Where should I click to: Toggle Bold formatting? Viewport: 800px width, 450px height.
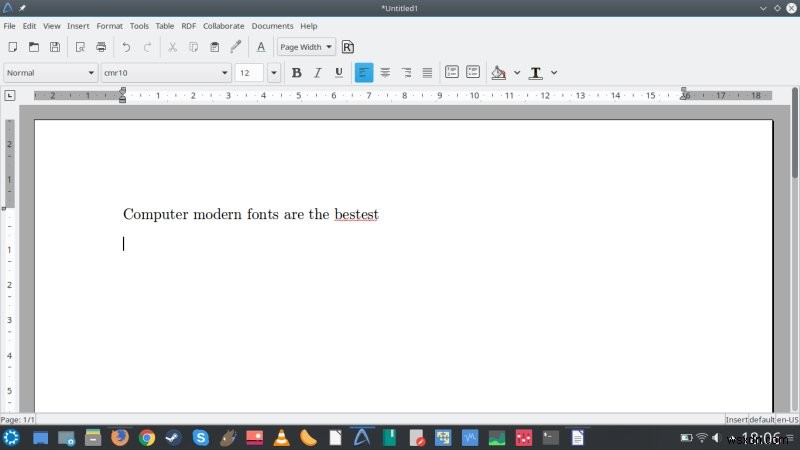click(296, 72)
